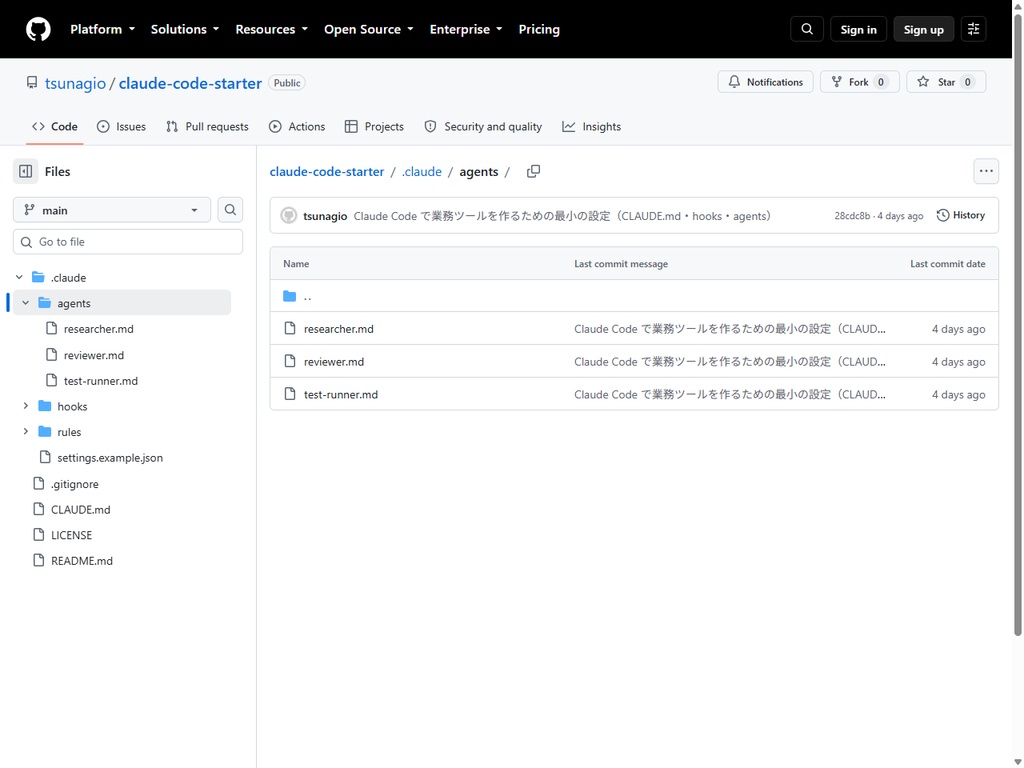Click the Sign in button
Image resolution: width=1024 pixels, height=768 pixels.
coord(858,29)
